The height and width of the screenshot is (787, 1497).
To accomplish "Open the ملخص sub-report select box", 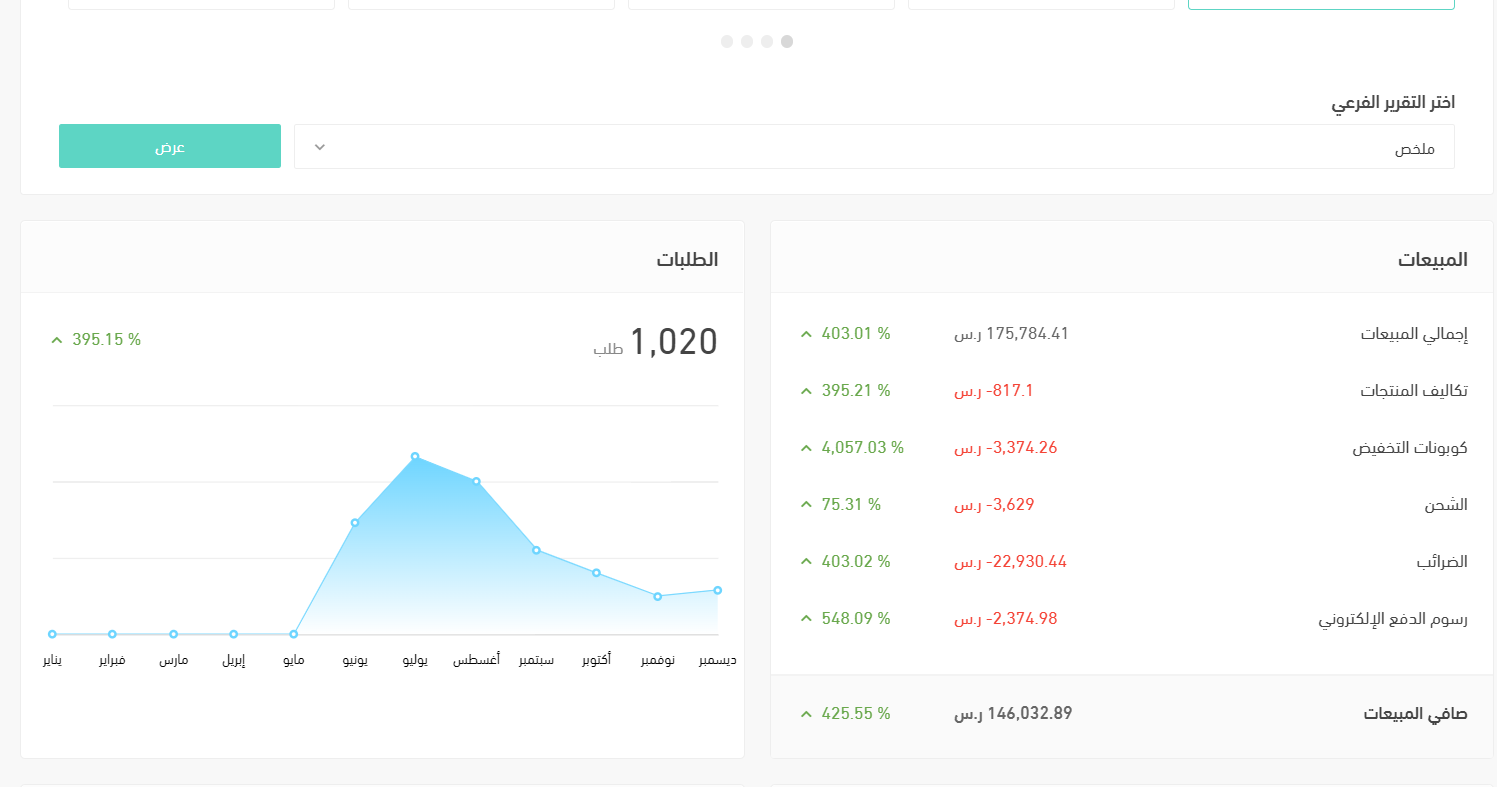I will (874, 147).
